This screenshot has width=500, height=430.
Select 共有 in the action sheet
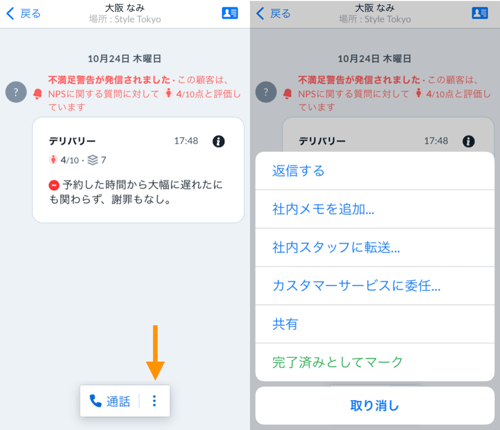tap(375, 324)
